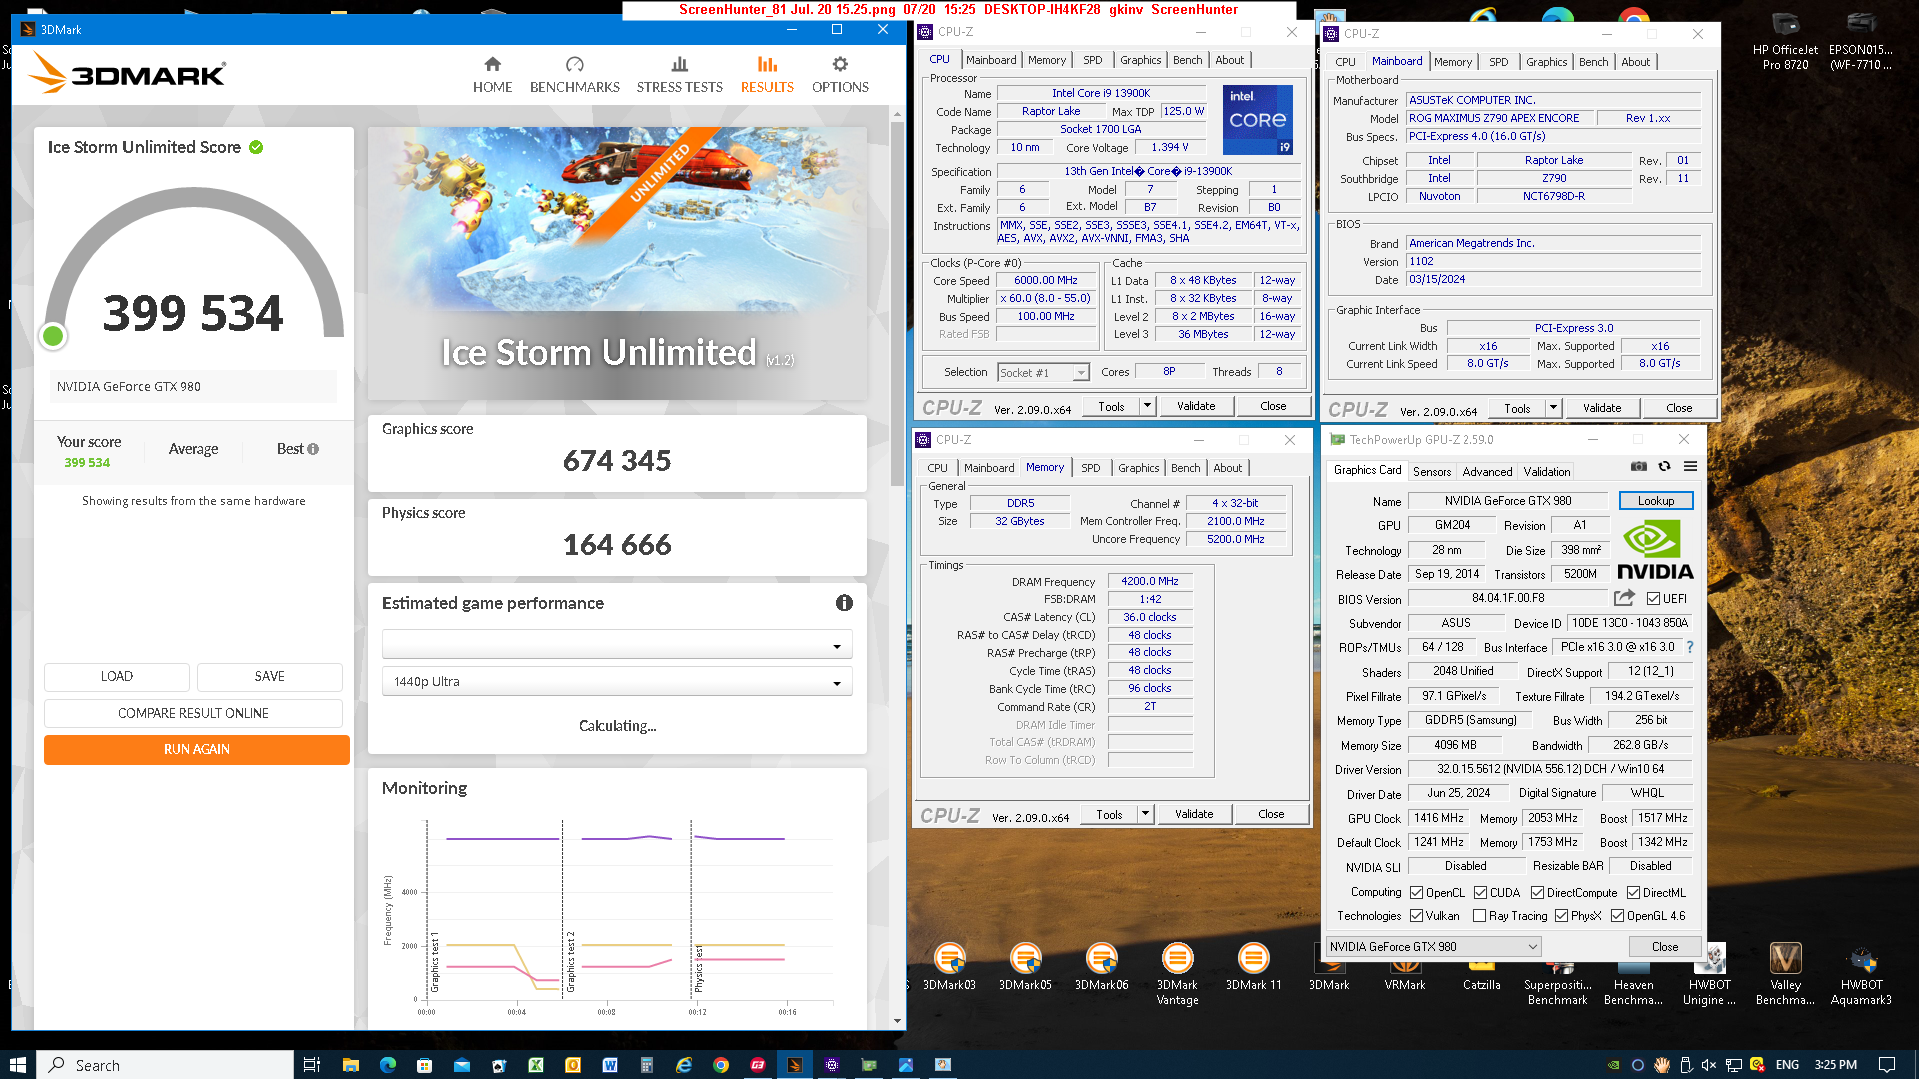Open Task View on the taskbar
This screenshot has width=1919, height=1079.
(x=311, y=1065)
